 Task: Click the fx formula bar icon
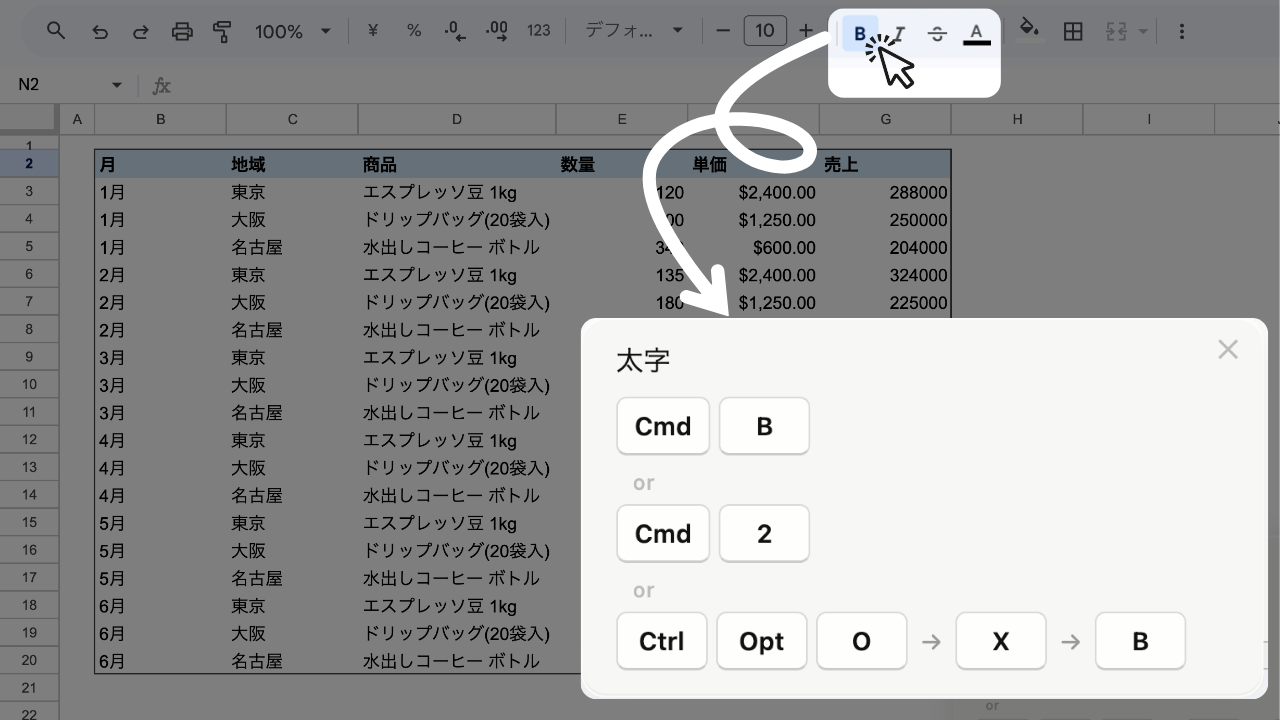point(162,85)
